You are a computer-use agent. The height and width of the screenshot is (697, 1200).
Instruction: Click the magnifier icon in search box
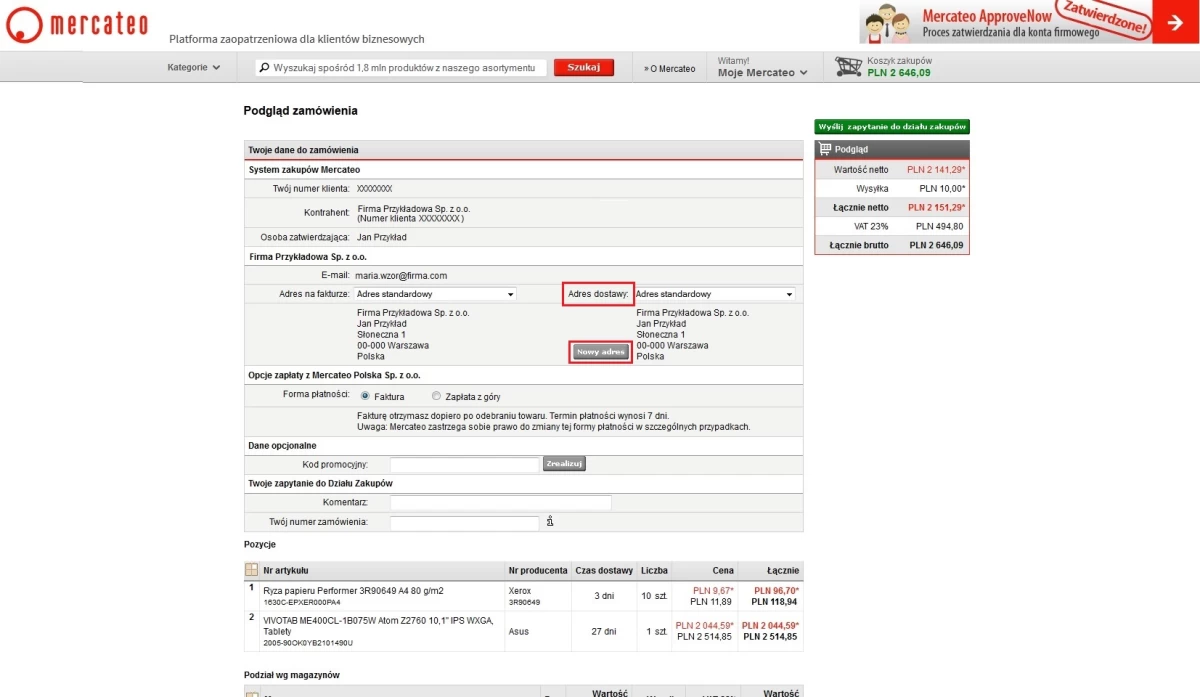tap(265, 68)
